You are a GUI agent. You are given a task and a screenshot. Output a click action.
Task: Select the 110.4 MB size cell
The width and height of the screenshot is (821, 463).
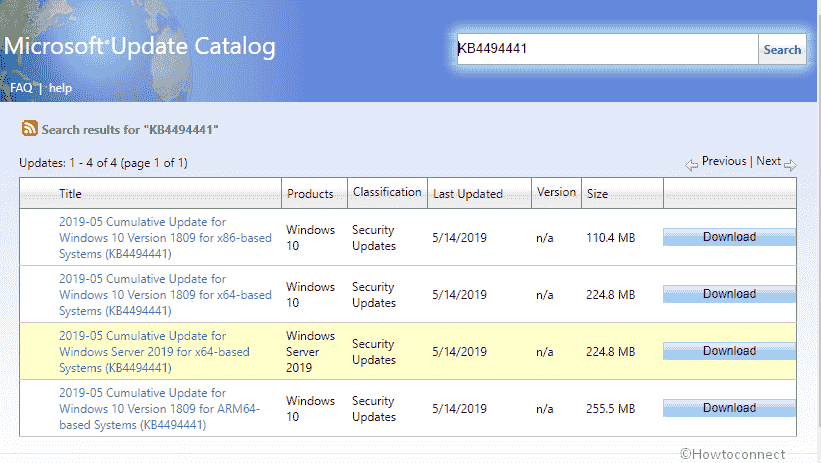click(x=611, y=238)
